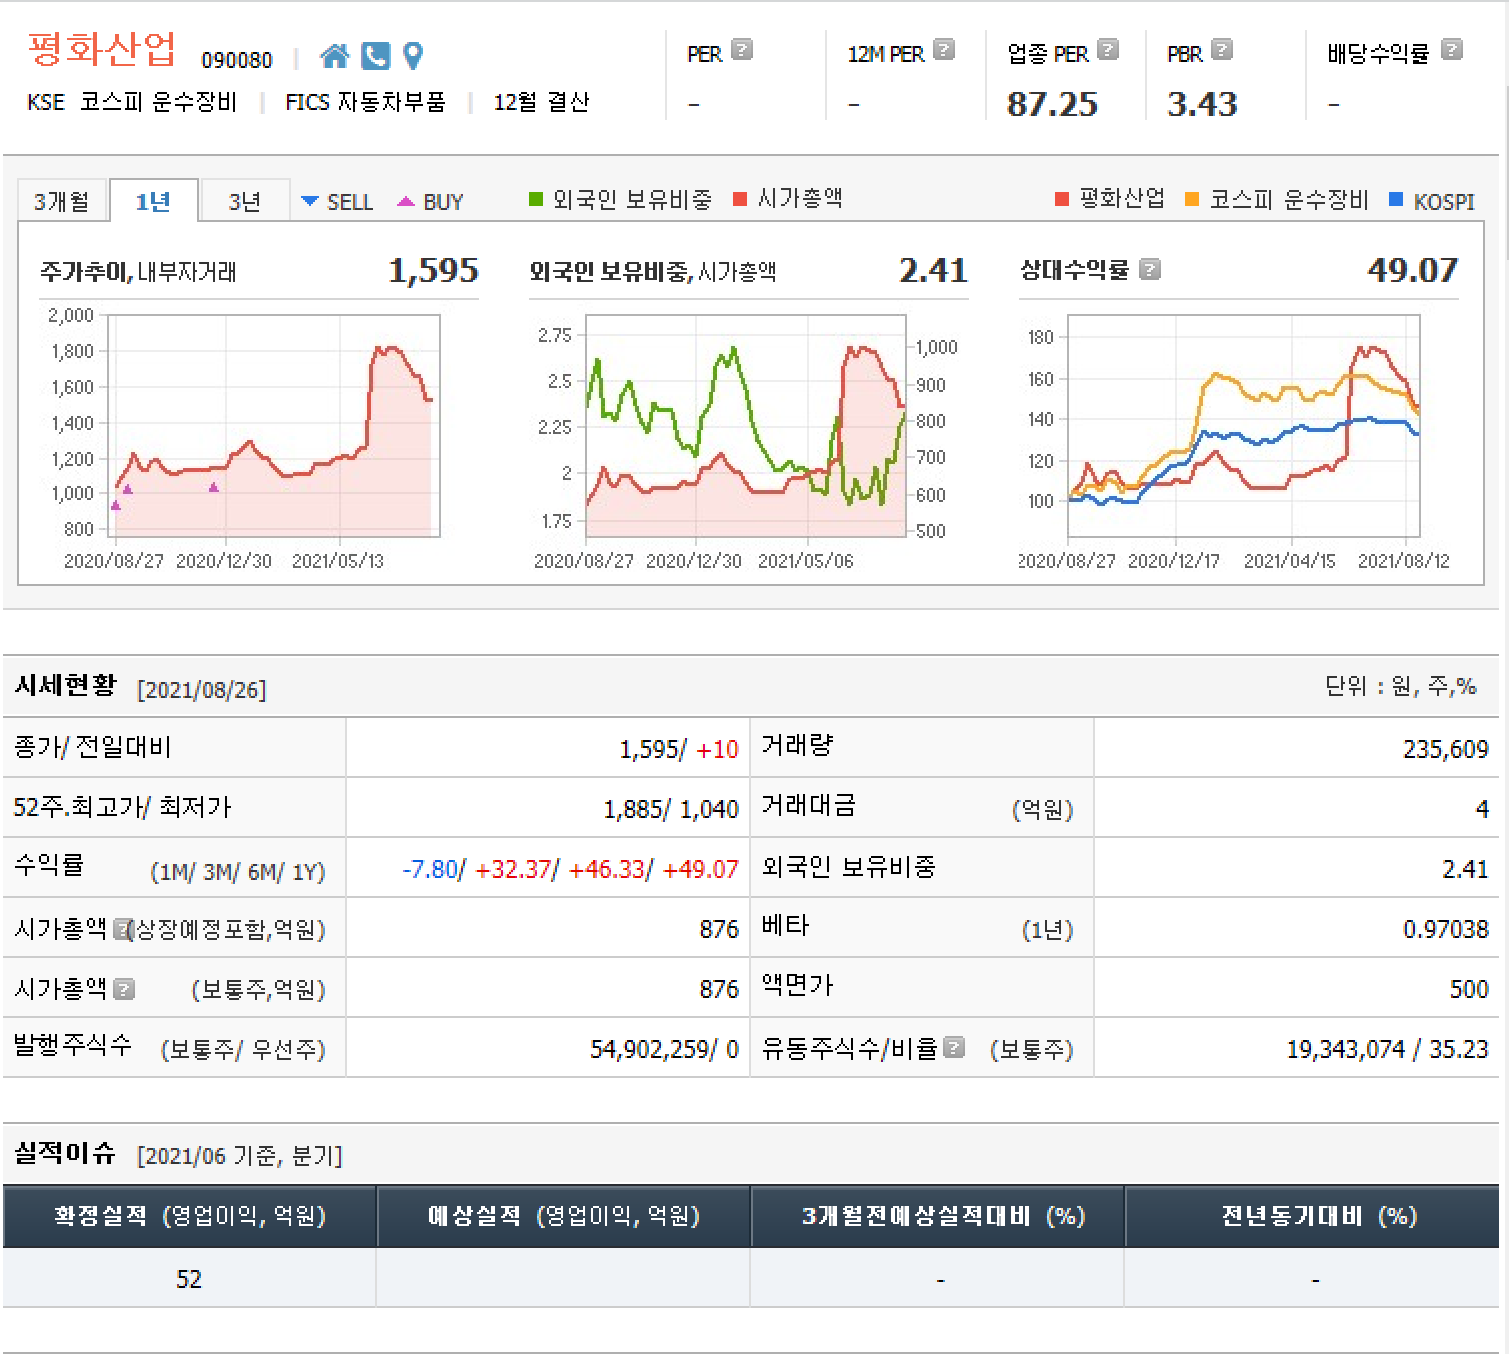The width and height of the screenshot is (1509, 1354).
Task: Click the 시세현황 section heading
Action: pyautogui.click(x=65, y=686)
